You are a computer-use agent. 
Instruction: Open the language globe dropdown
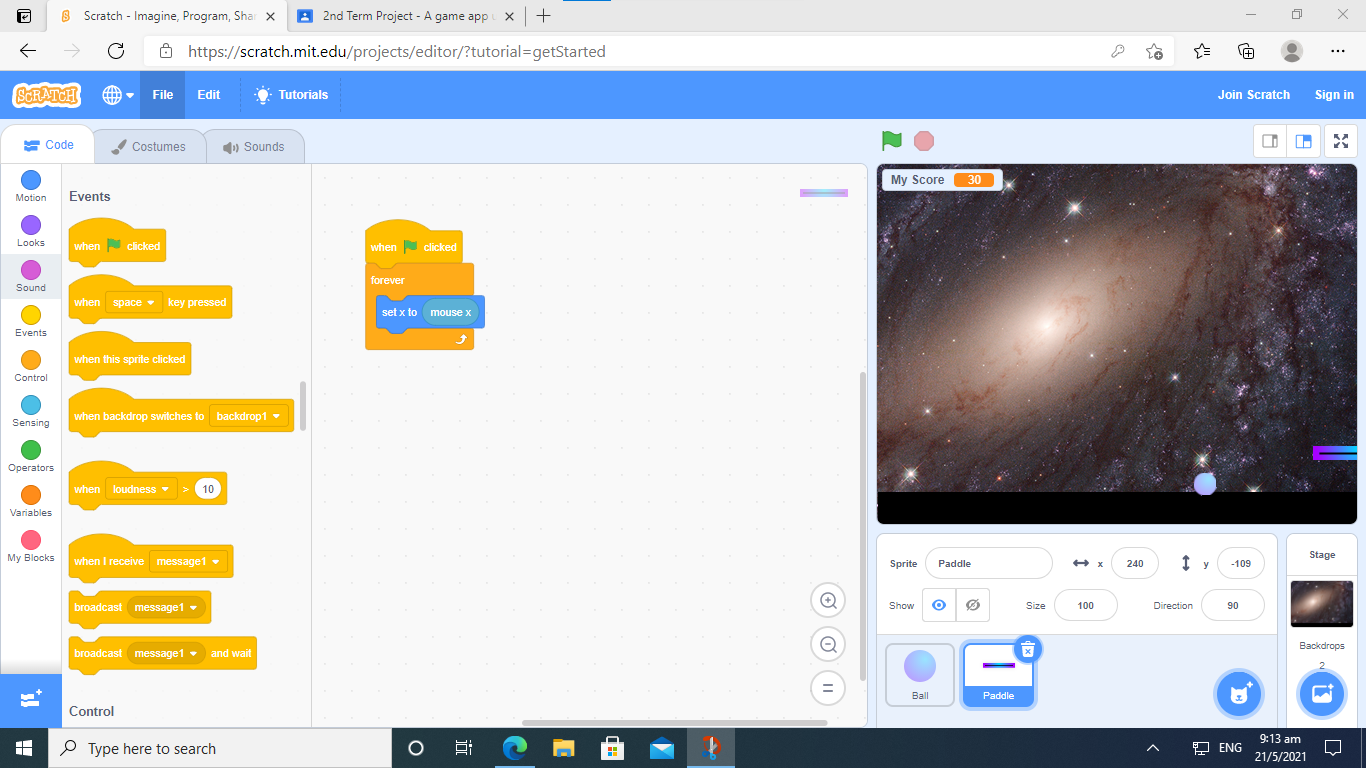(x=118, y=95)
